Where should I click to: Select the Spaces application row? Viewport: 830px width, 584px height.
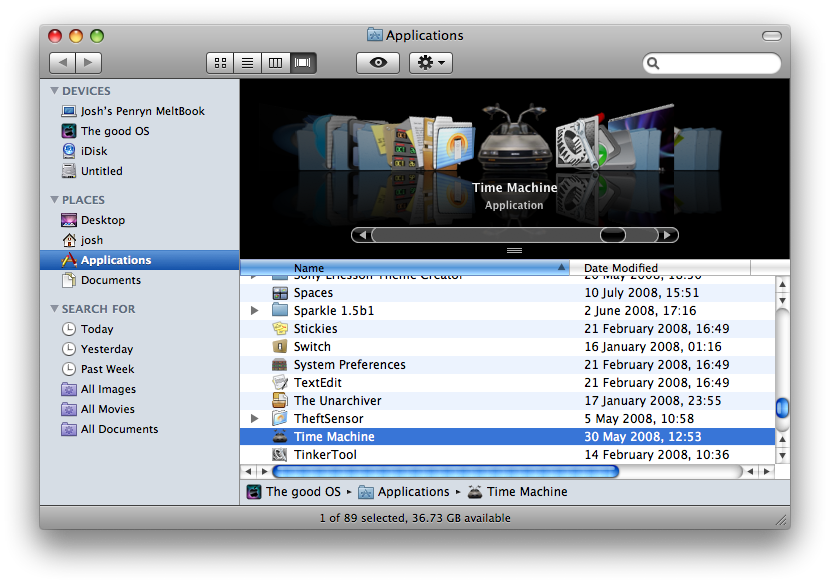(x=507, y=293)
